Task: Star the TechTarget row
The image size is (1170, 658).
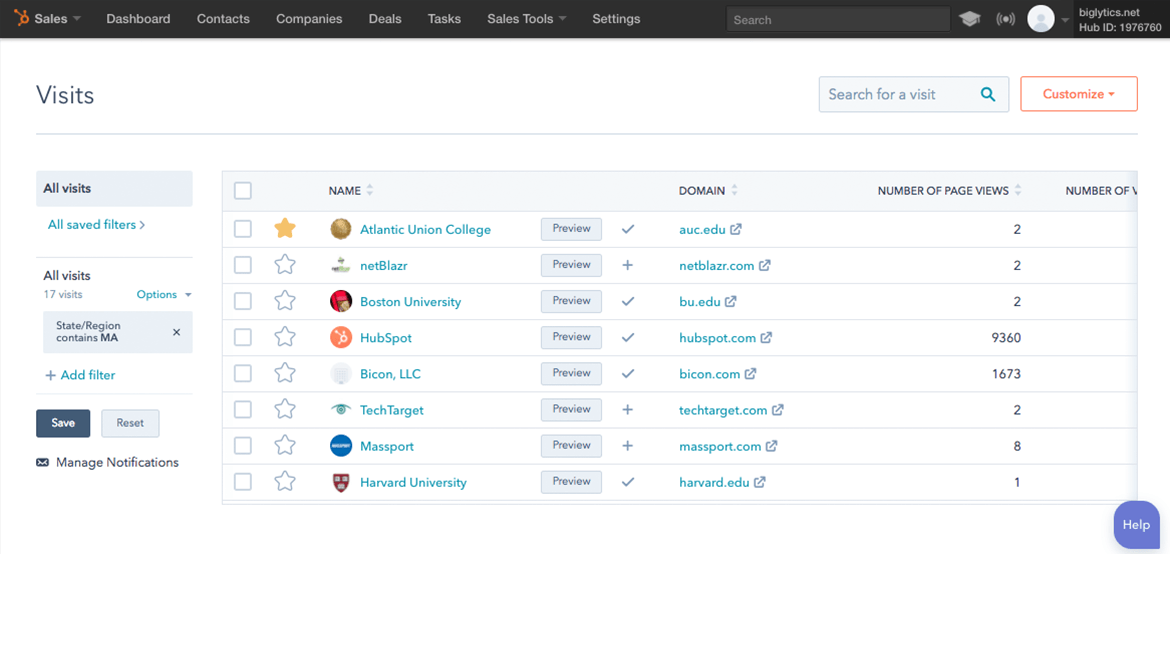Action: [285, 409]
